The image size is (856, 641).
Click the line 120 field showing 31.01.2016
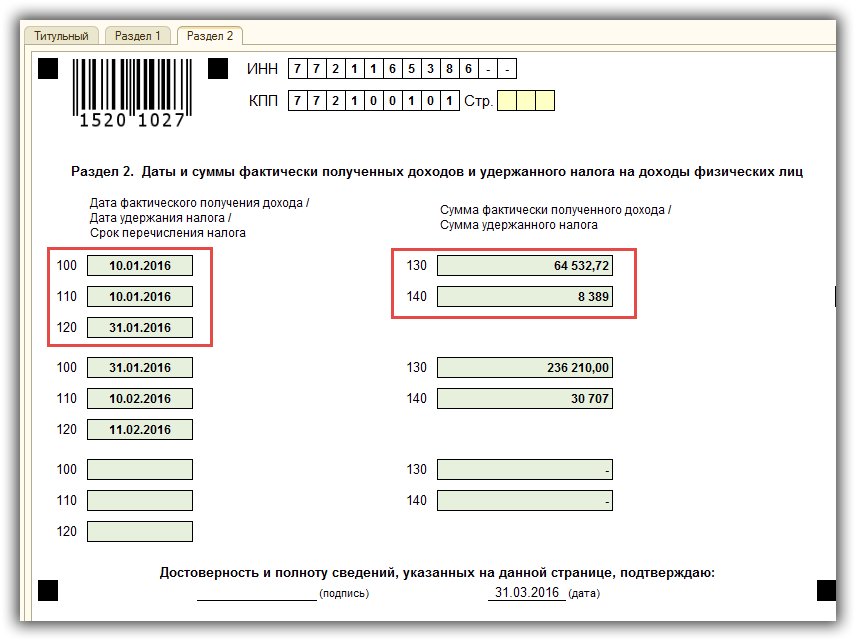[x=140, y=328]
